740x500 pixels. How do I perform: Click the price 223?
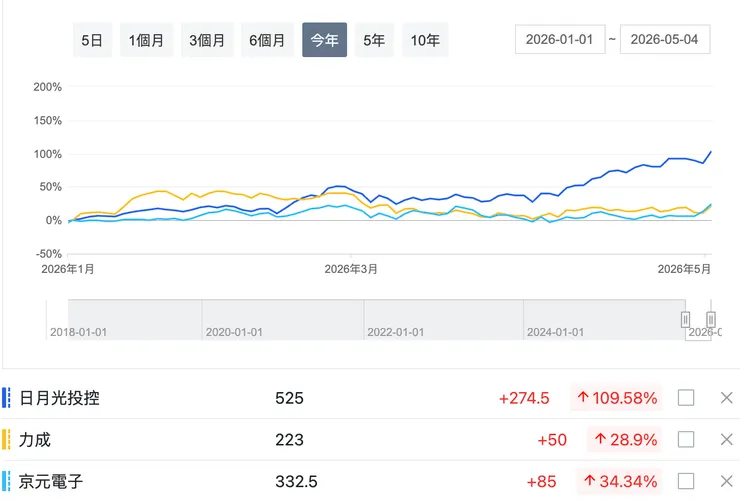pyautogui.click(x=289, y=440)
